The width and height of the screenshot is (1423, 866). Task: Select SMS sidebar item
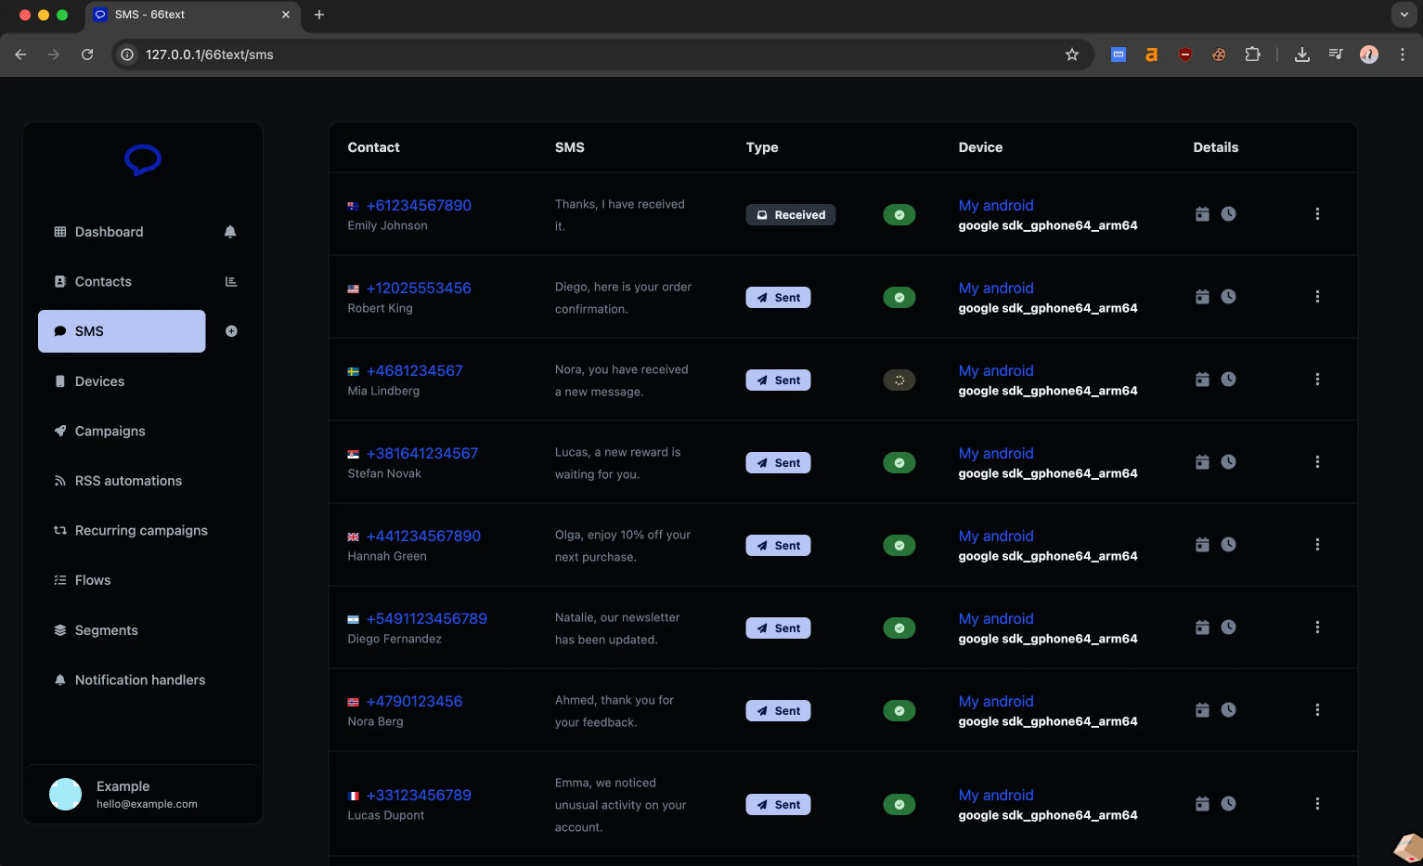coord(122,331)
